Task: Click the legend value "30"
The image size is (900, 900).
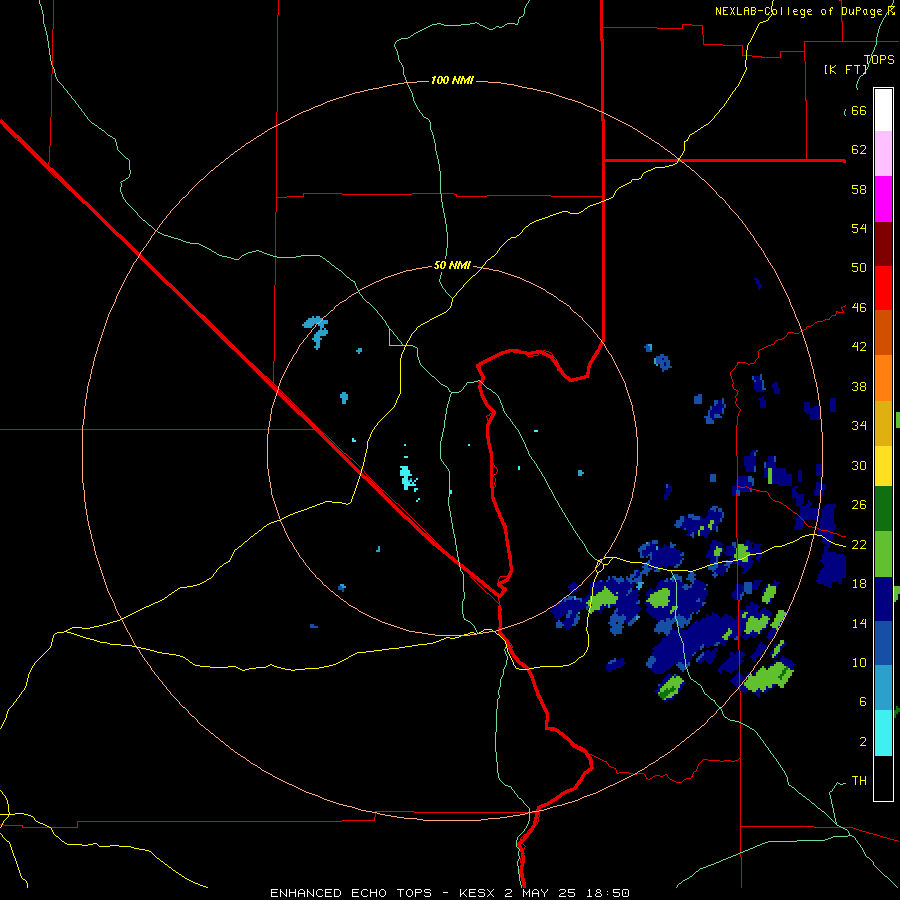Action: (x=859, y=465)
